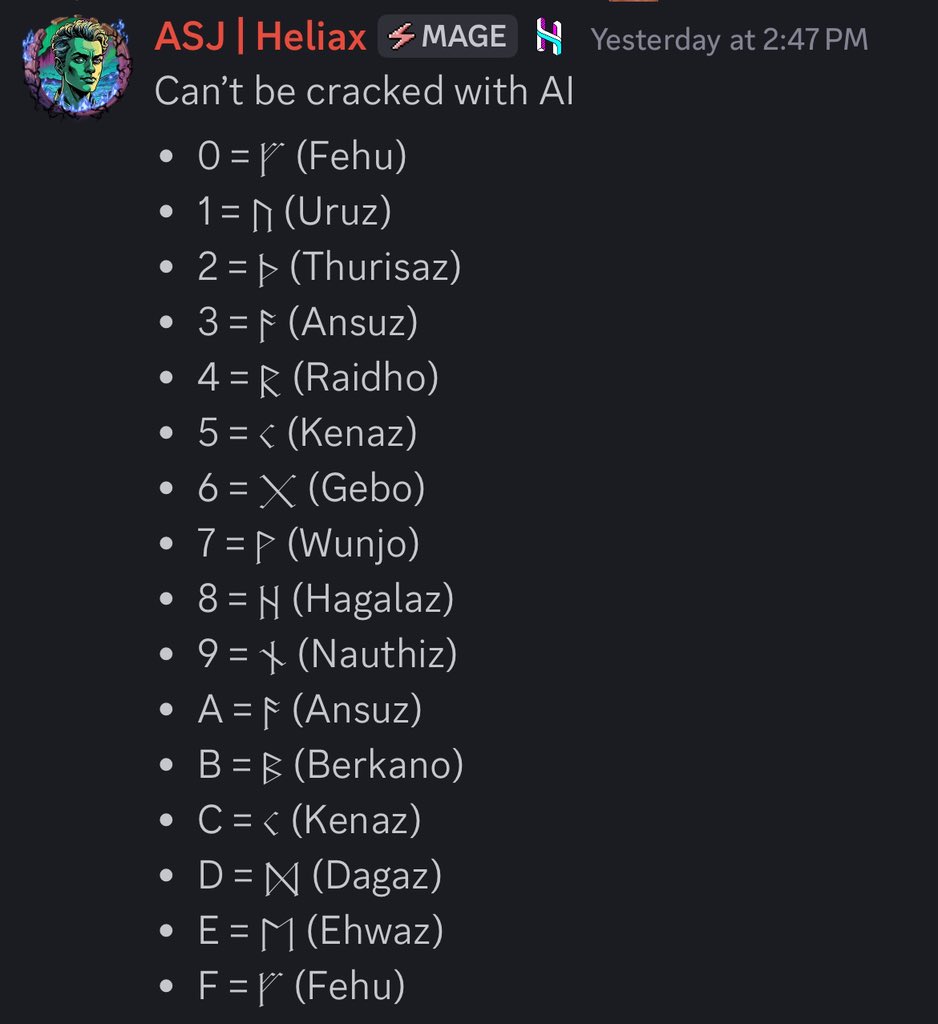Click the Dagaz rune next to D
938x1024 pixels.
(x=282, y=878)
